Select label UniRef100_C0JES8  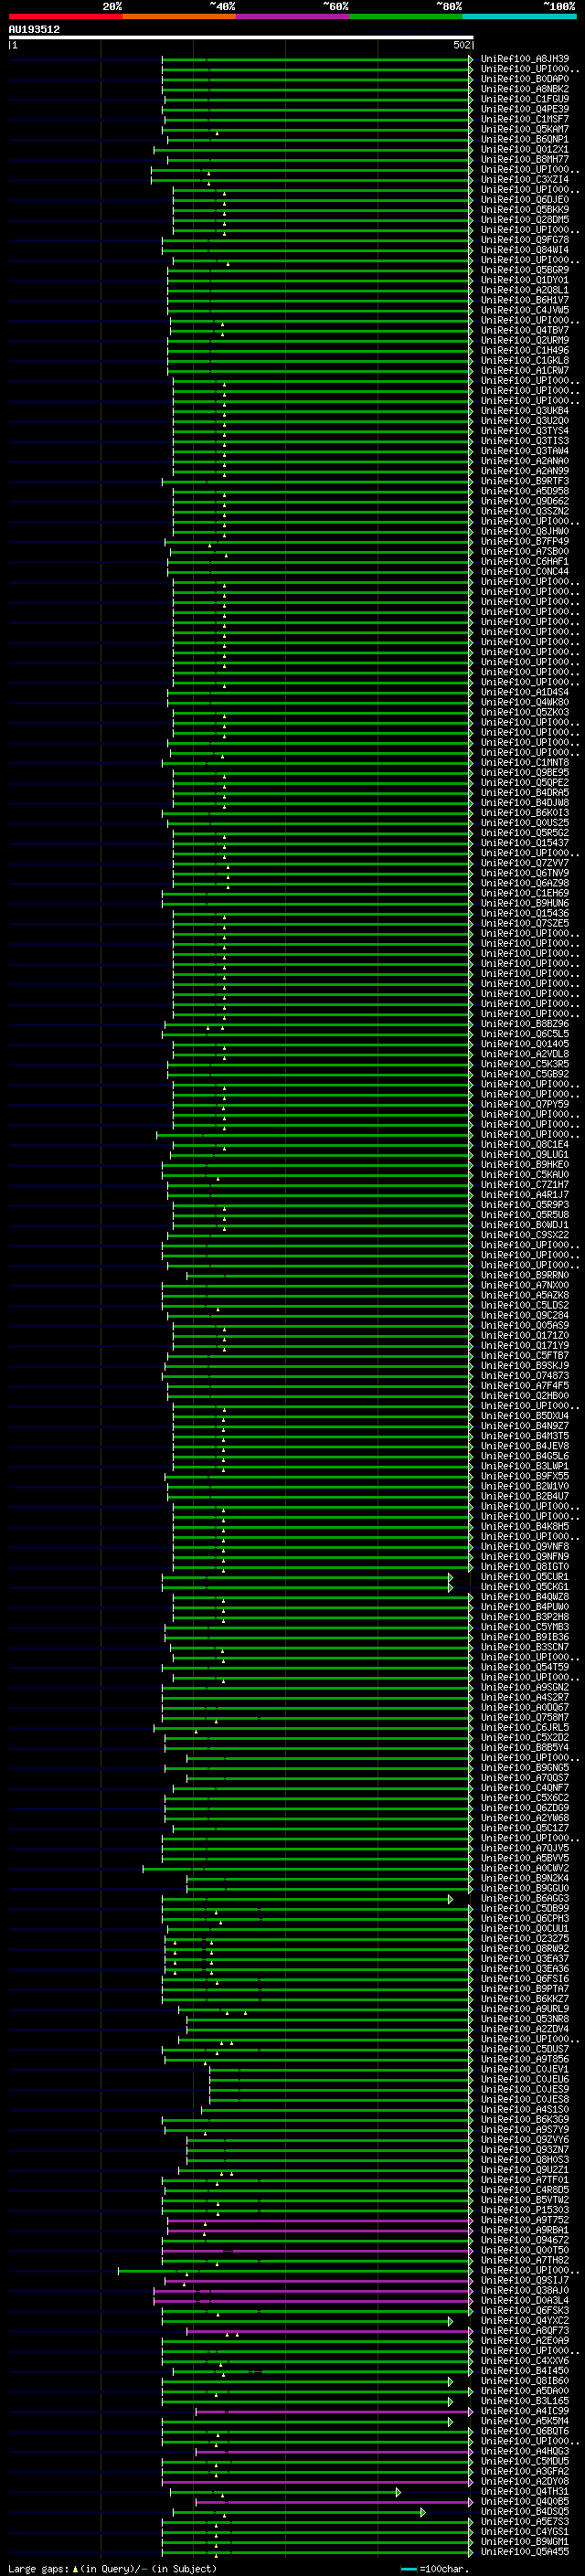[525, 2099]
